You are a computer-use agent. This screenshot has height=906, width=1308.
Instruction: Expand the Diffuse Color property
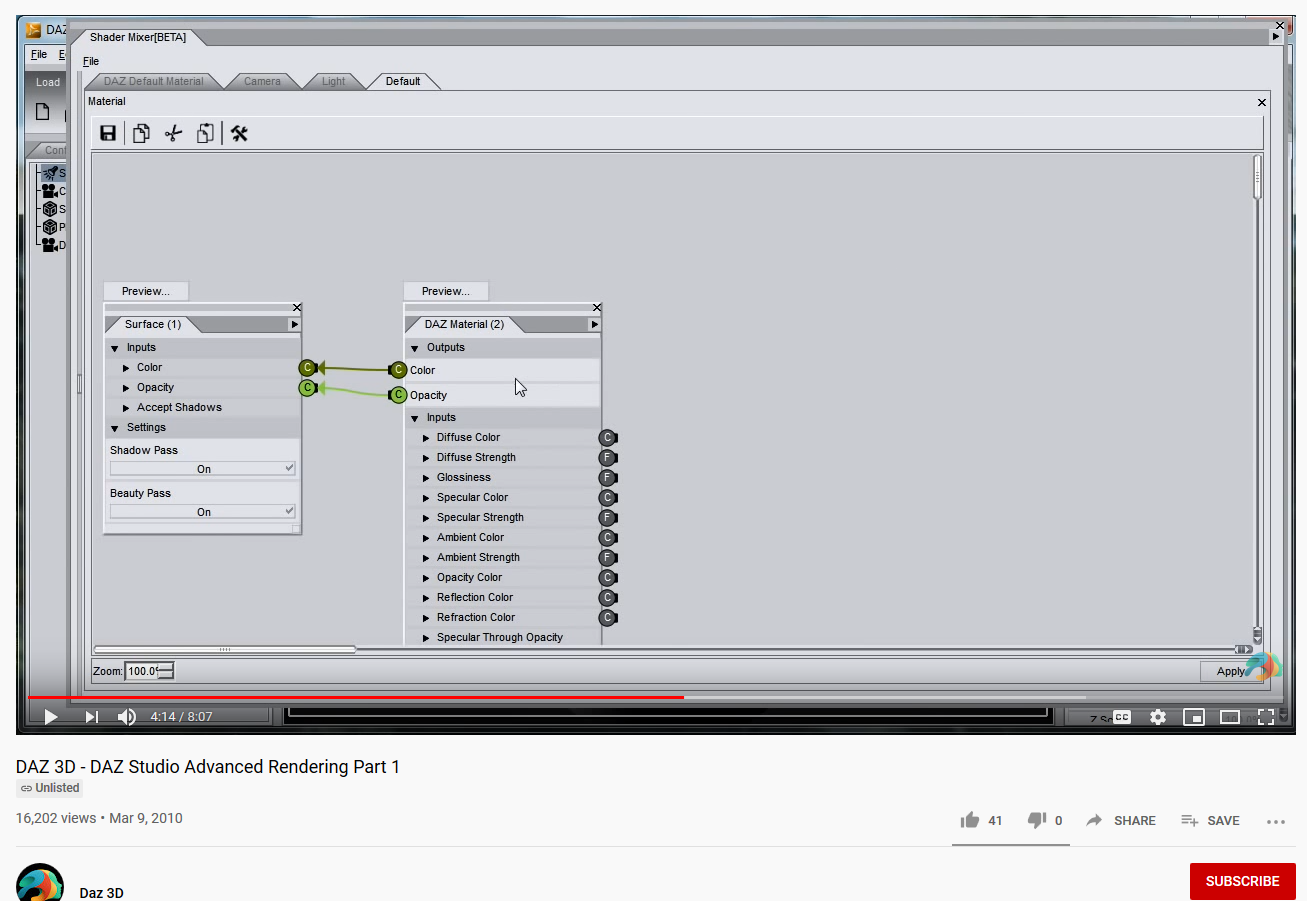tap(427, 438)
